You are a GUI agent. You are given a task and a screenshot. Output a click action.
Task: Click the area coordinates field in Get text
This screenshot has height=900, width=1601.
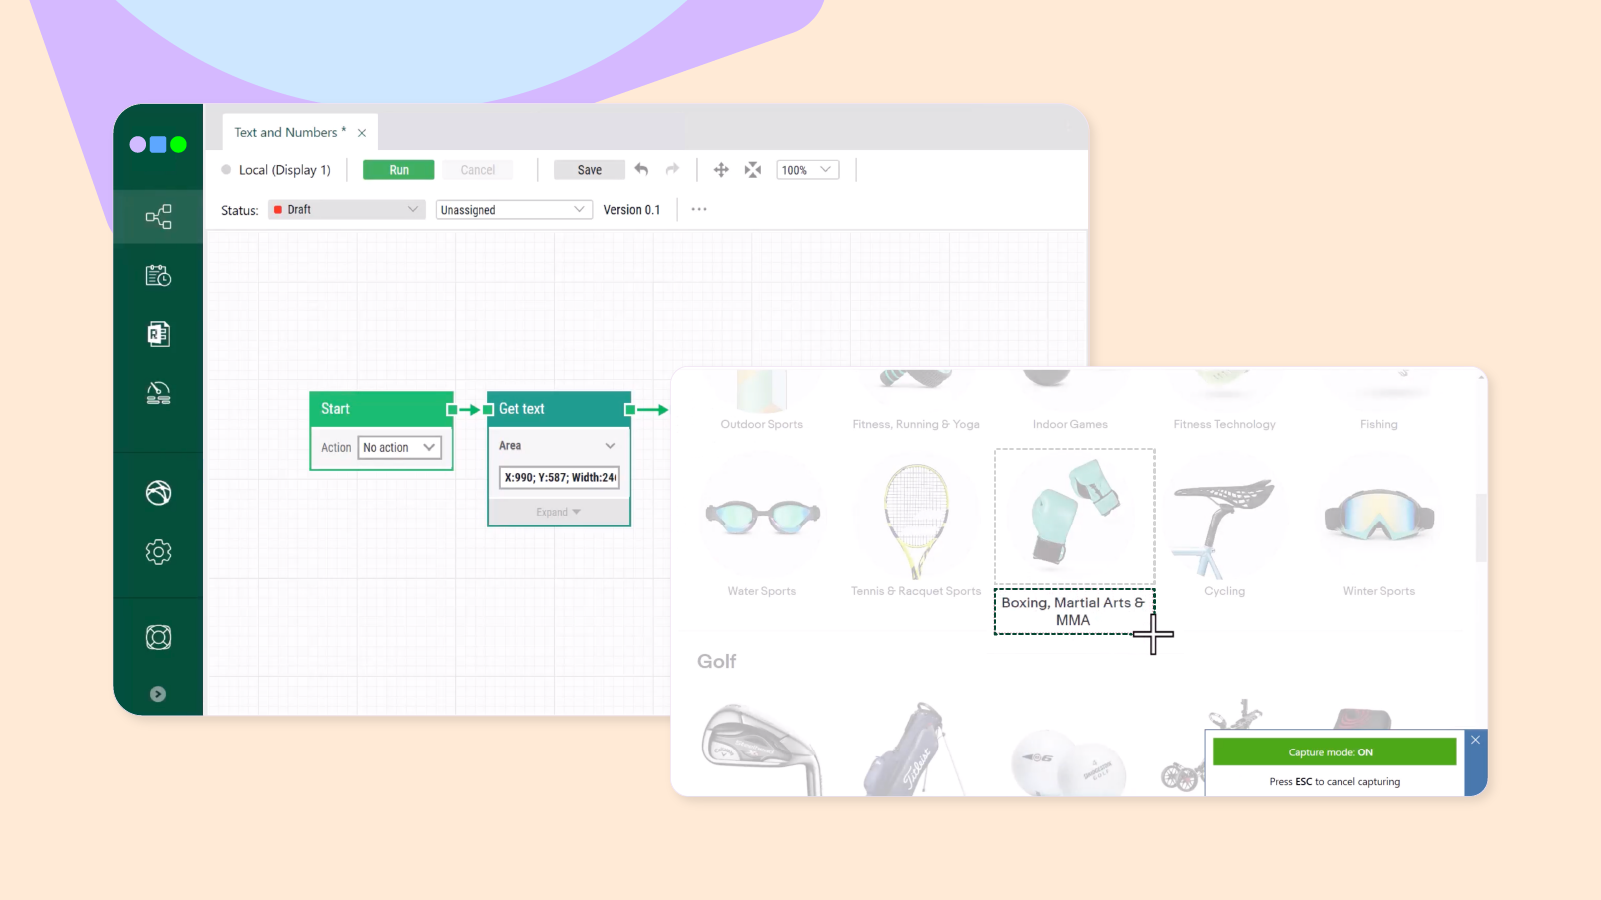[x=559, y=478]
